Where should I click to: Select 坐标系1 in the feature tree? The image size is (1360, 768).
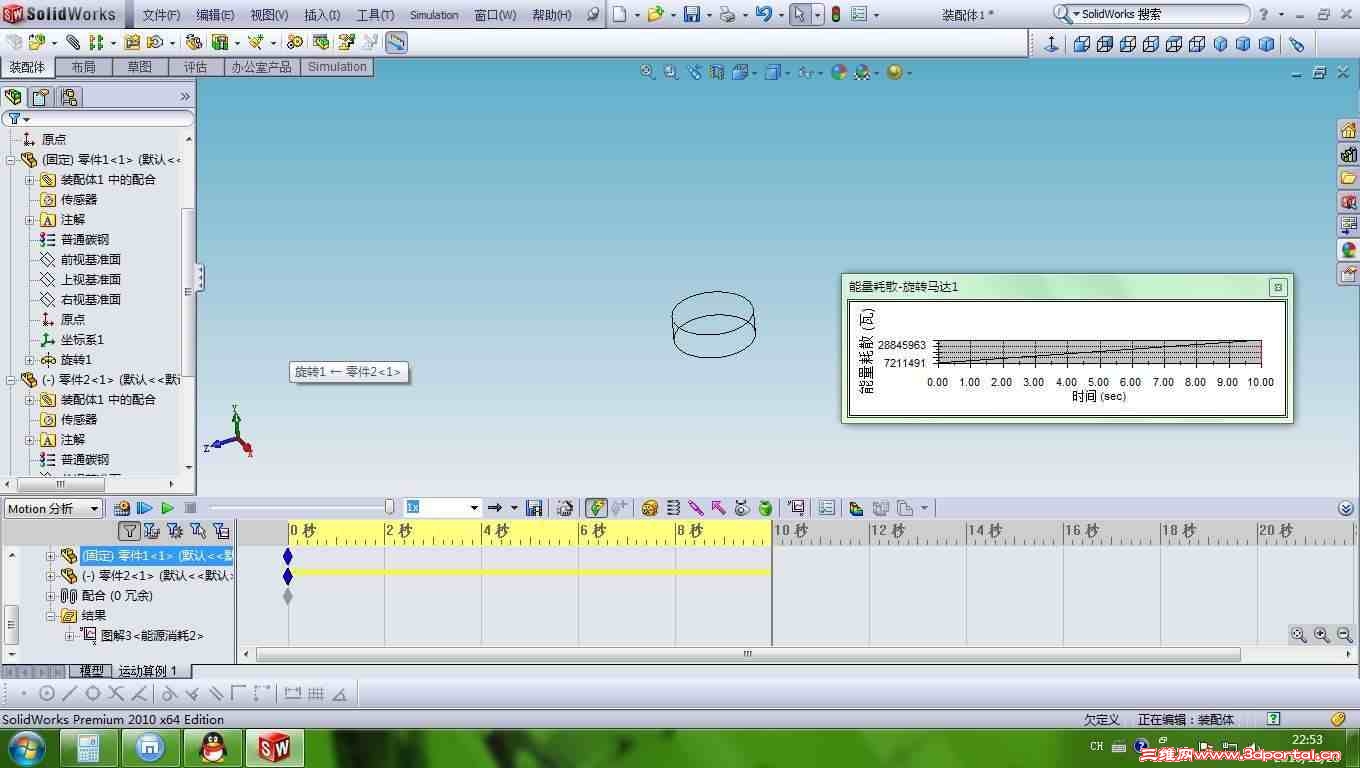pyautogui.click(x=82, y=340)
